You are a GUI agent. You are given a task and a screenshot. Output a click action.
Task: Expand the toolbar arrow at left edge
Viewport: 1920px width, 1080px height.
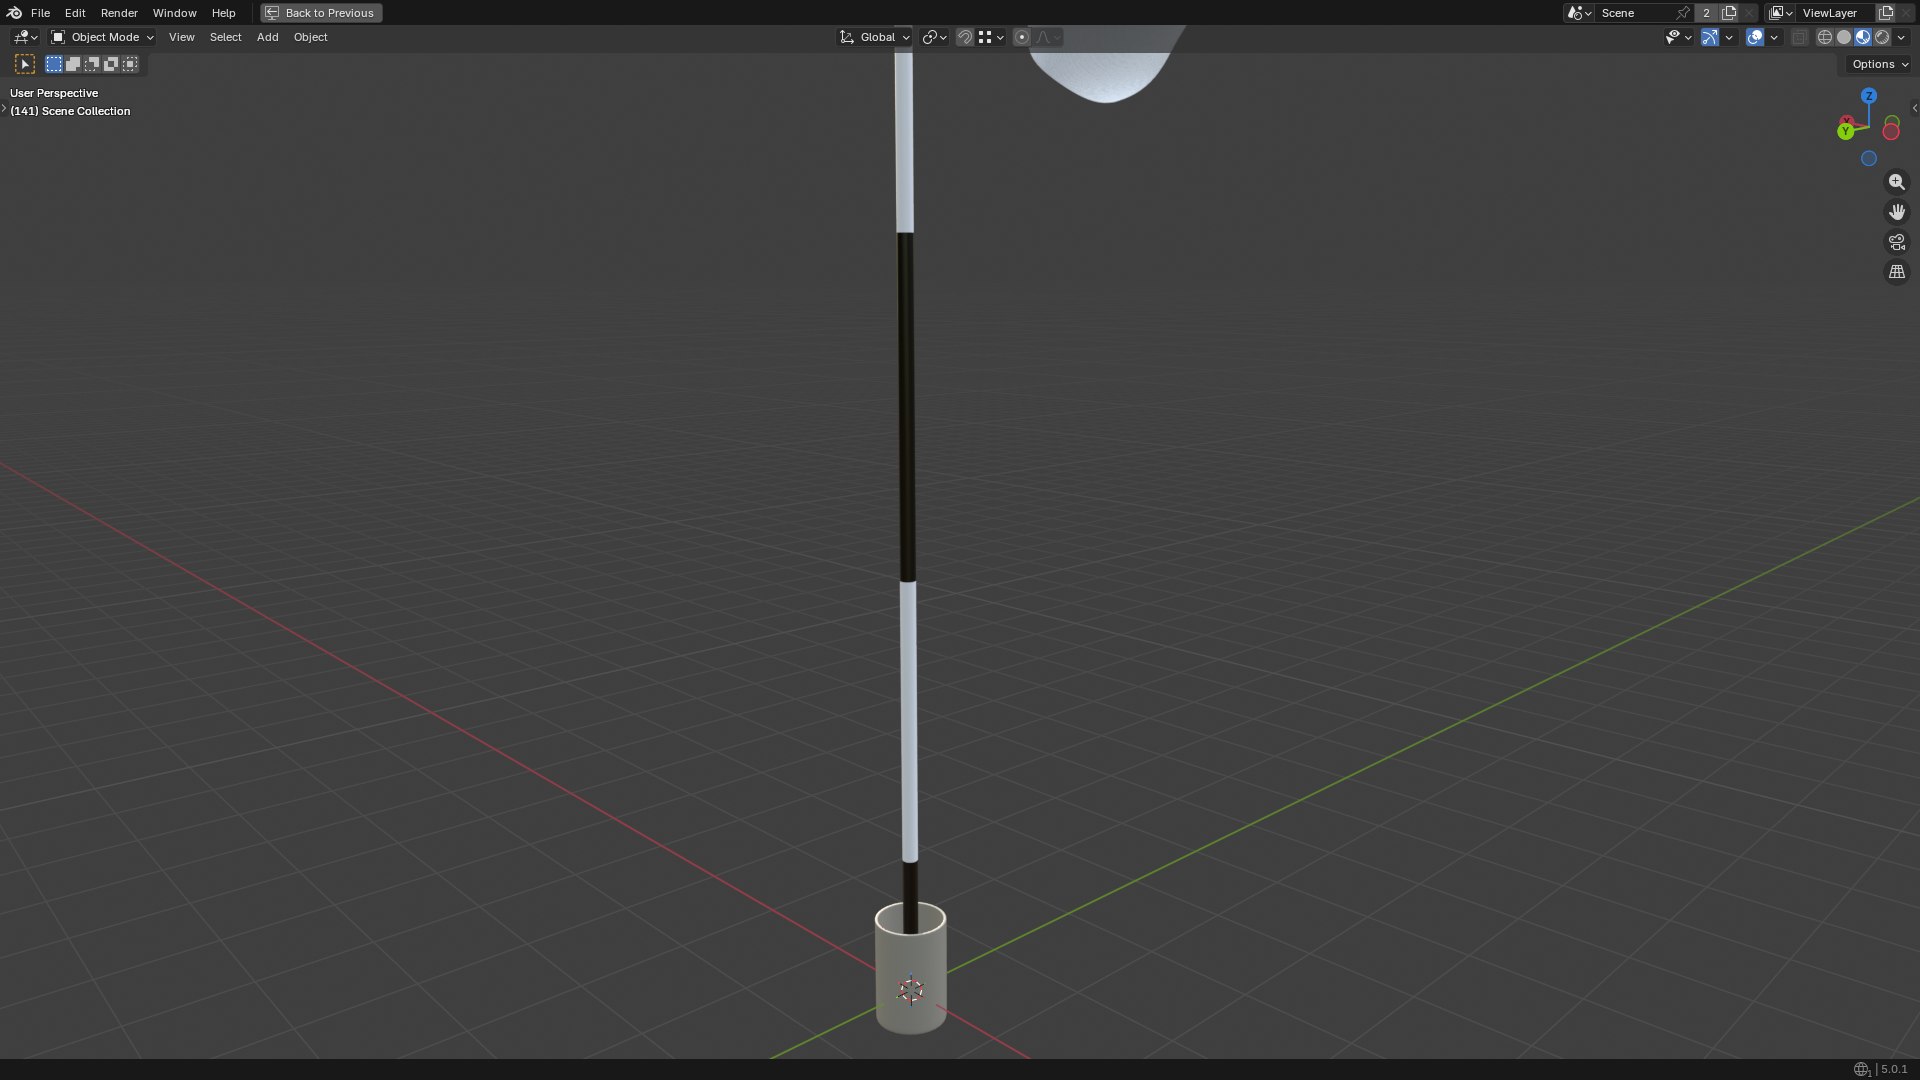(x=4, y=108)
